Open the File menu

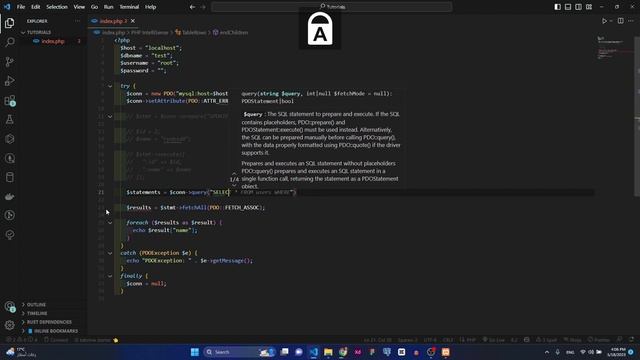pyautogui.click(x=21, y=7)
